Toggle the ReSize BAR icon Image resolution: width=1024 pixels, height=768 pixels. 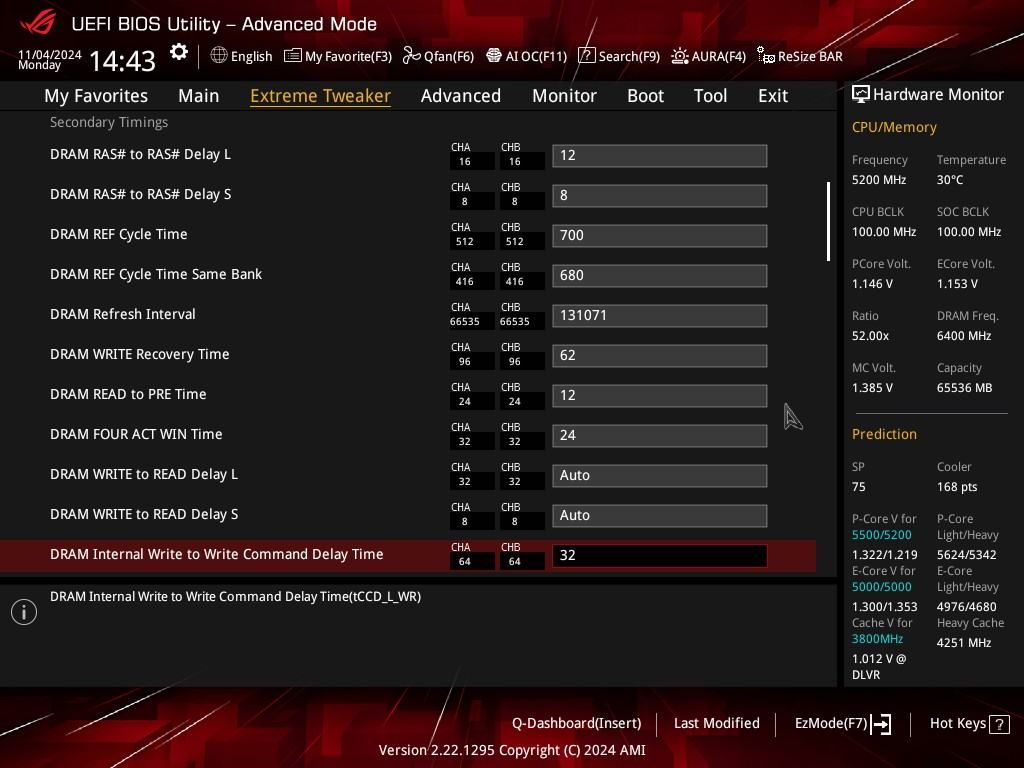[765, 56]
